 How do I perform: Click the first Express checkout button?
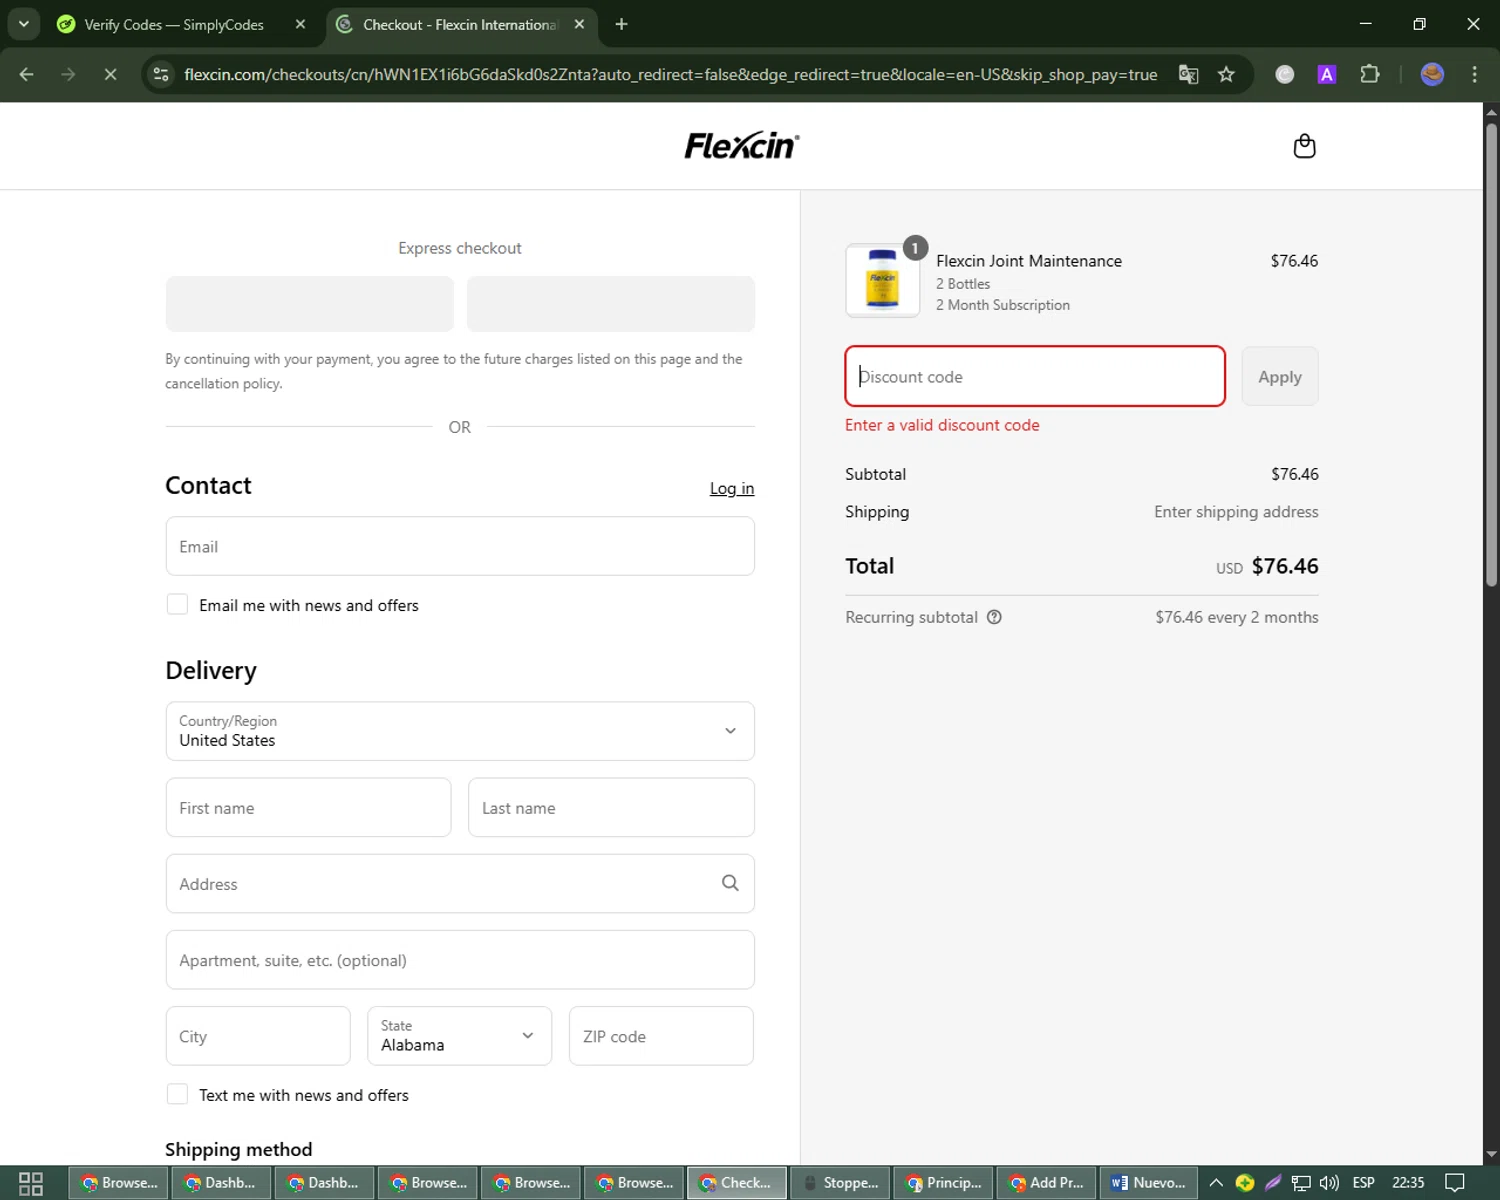(x=310, y=304)
